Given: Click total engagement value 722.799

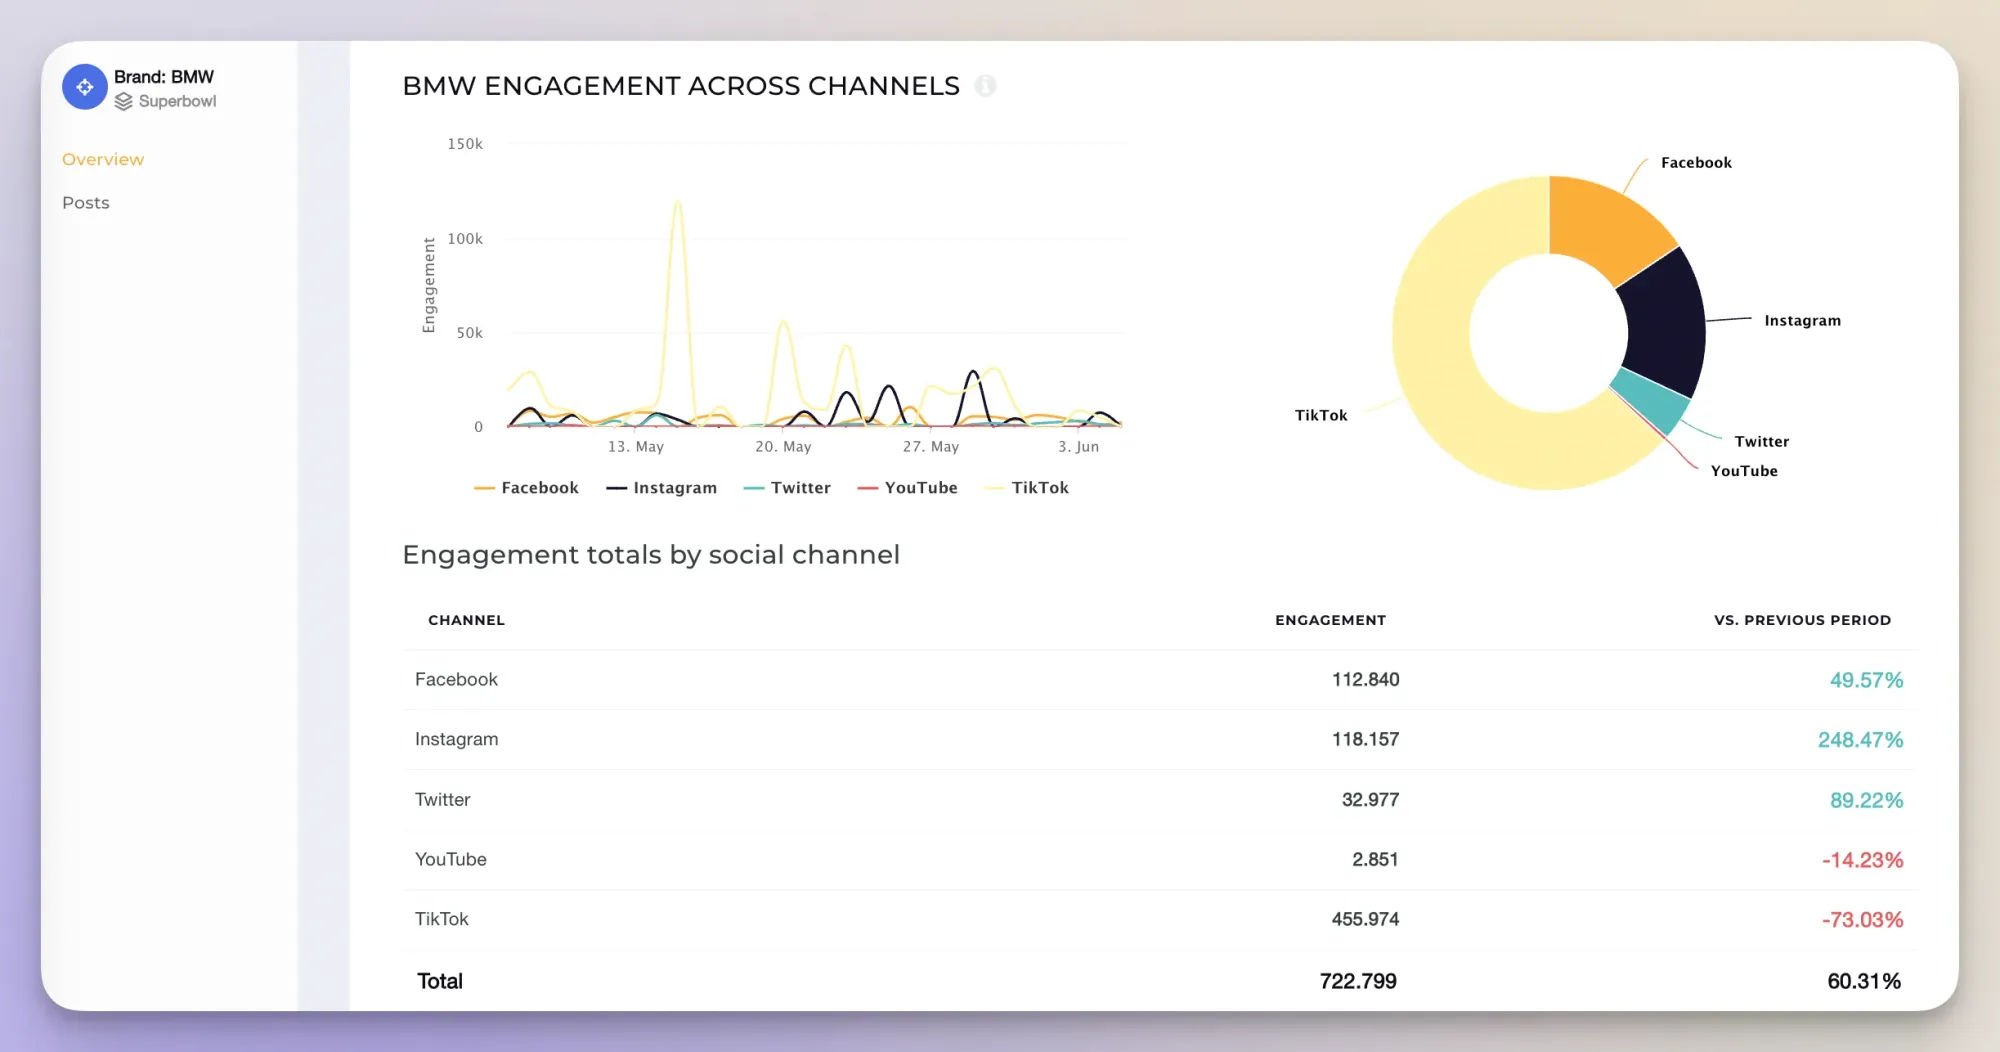Looking at the screenshot, I should (x=1358, y=981).
